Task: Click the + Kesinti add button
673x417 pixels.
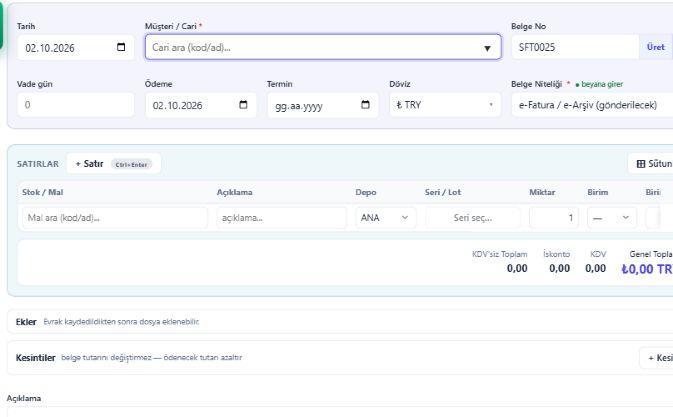Action: (656, 358)
